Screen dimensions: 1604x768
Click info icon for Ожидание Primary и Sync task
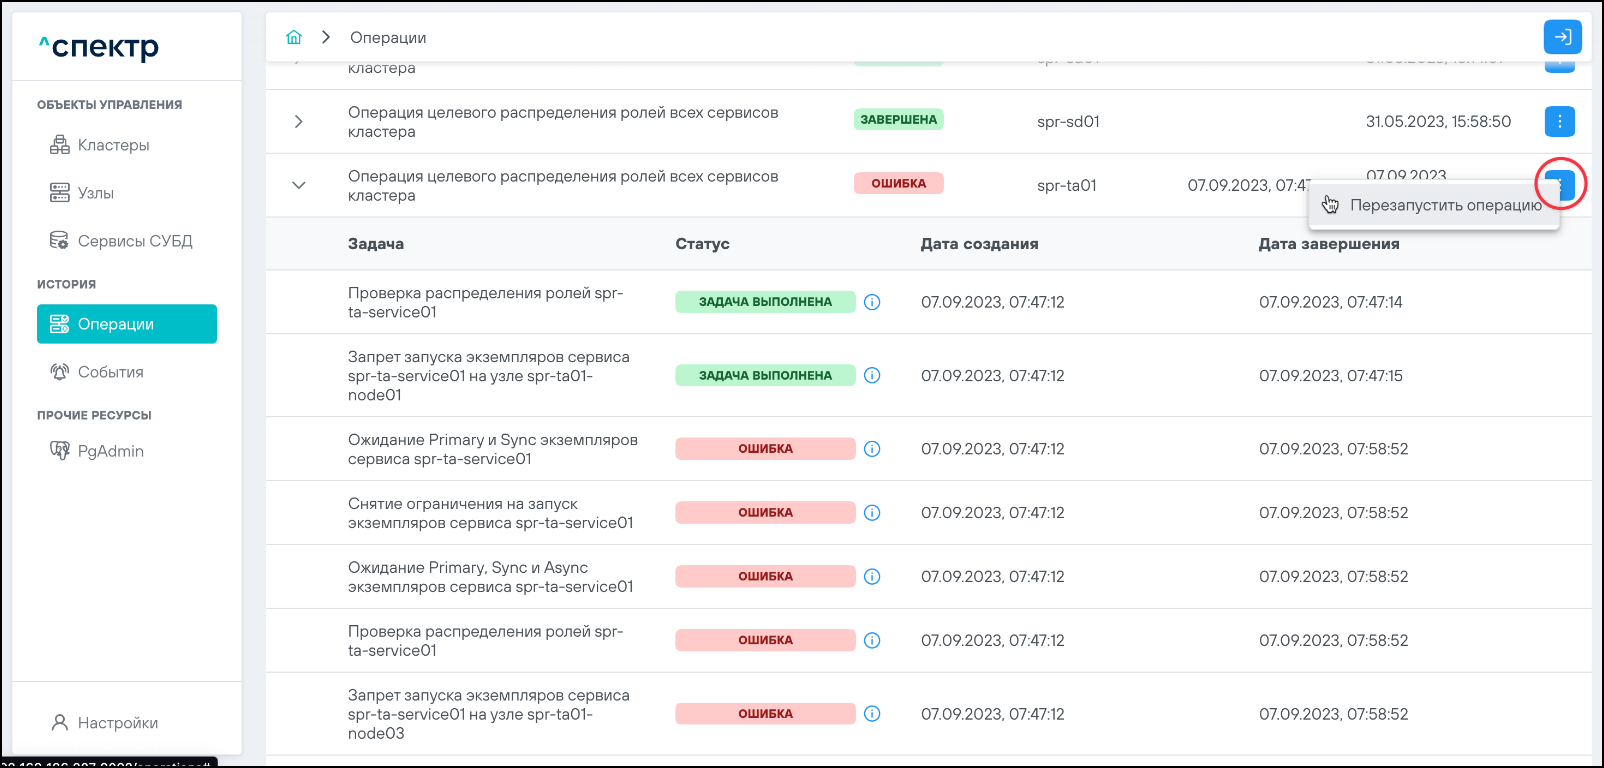click(x=872, y=449)
